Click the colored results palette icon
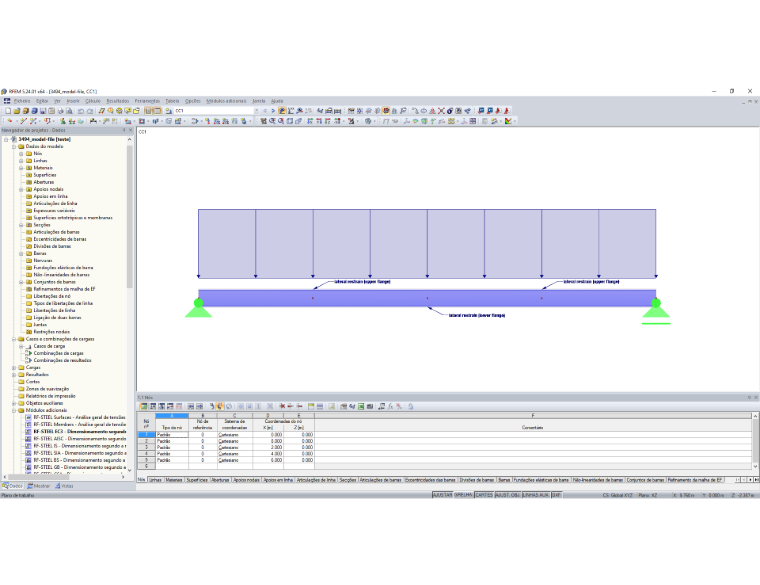 click(508, 121)
